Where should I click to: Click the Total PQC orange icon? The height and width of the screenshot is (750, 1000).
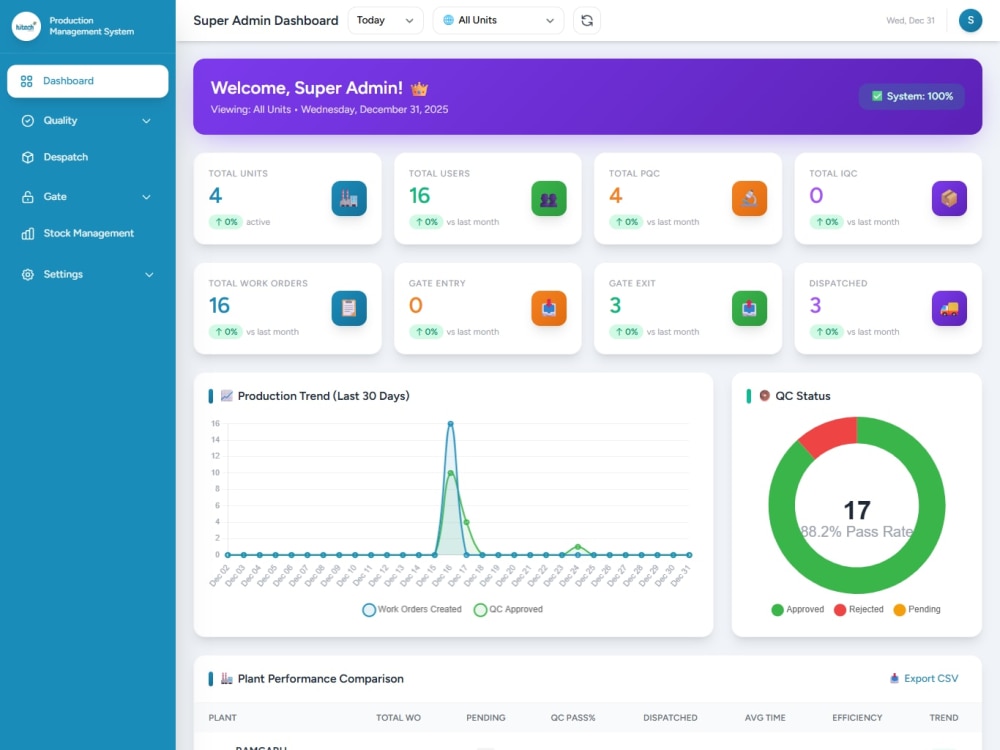click(x=749, y=198)
